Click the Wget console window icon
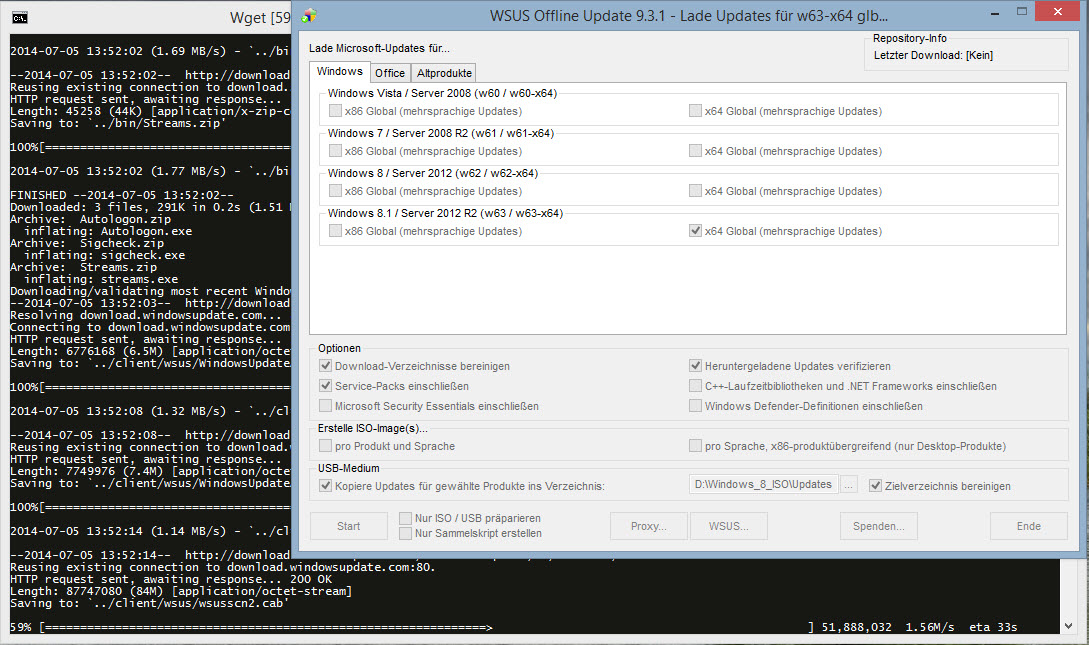1089x645 pixels. pyautogui.click(x=19, y=17)
